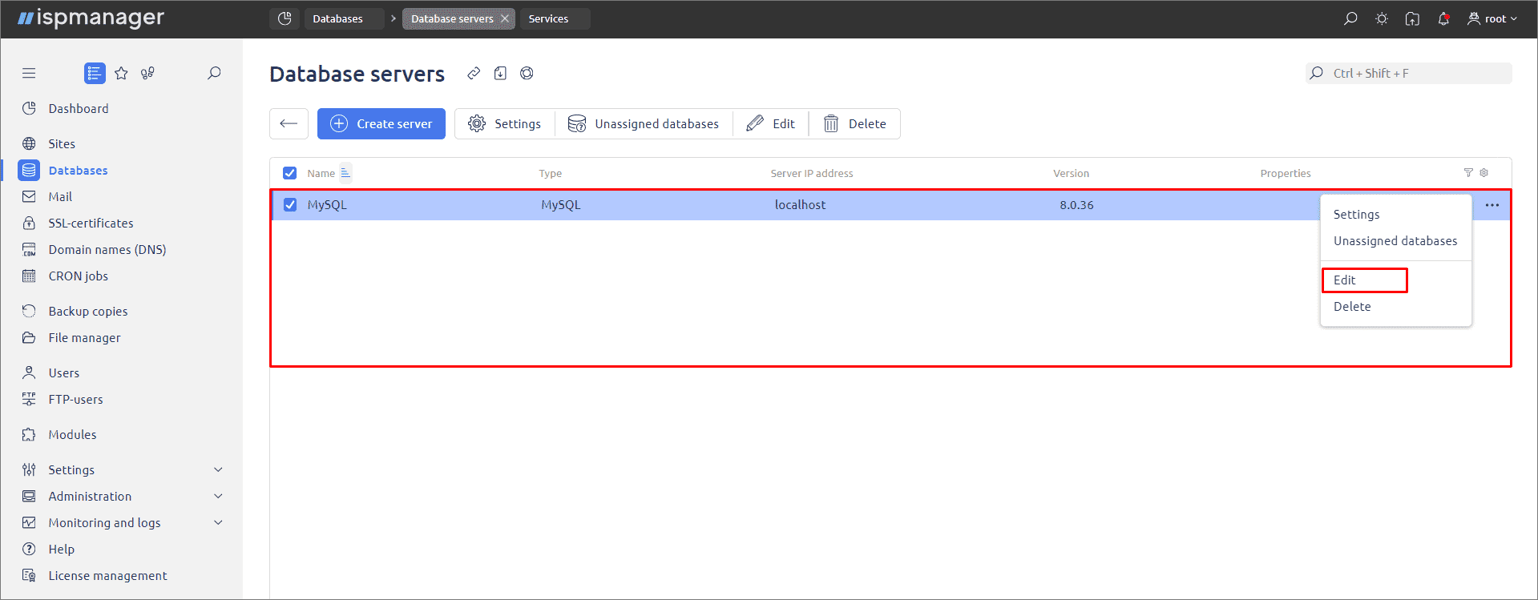The image size is (1538, 600).
Task: Open the theme brightness icon in header
Action: point(1381,18)
